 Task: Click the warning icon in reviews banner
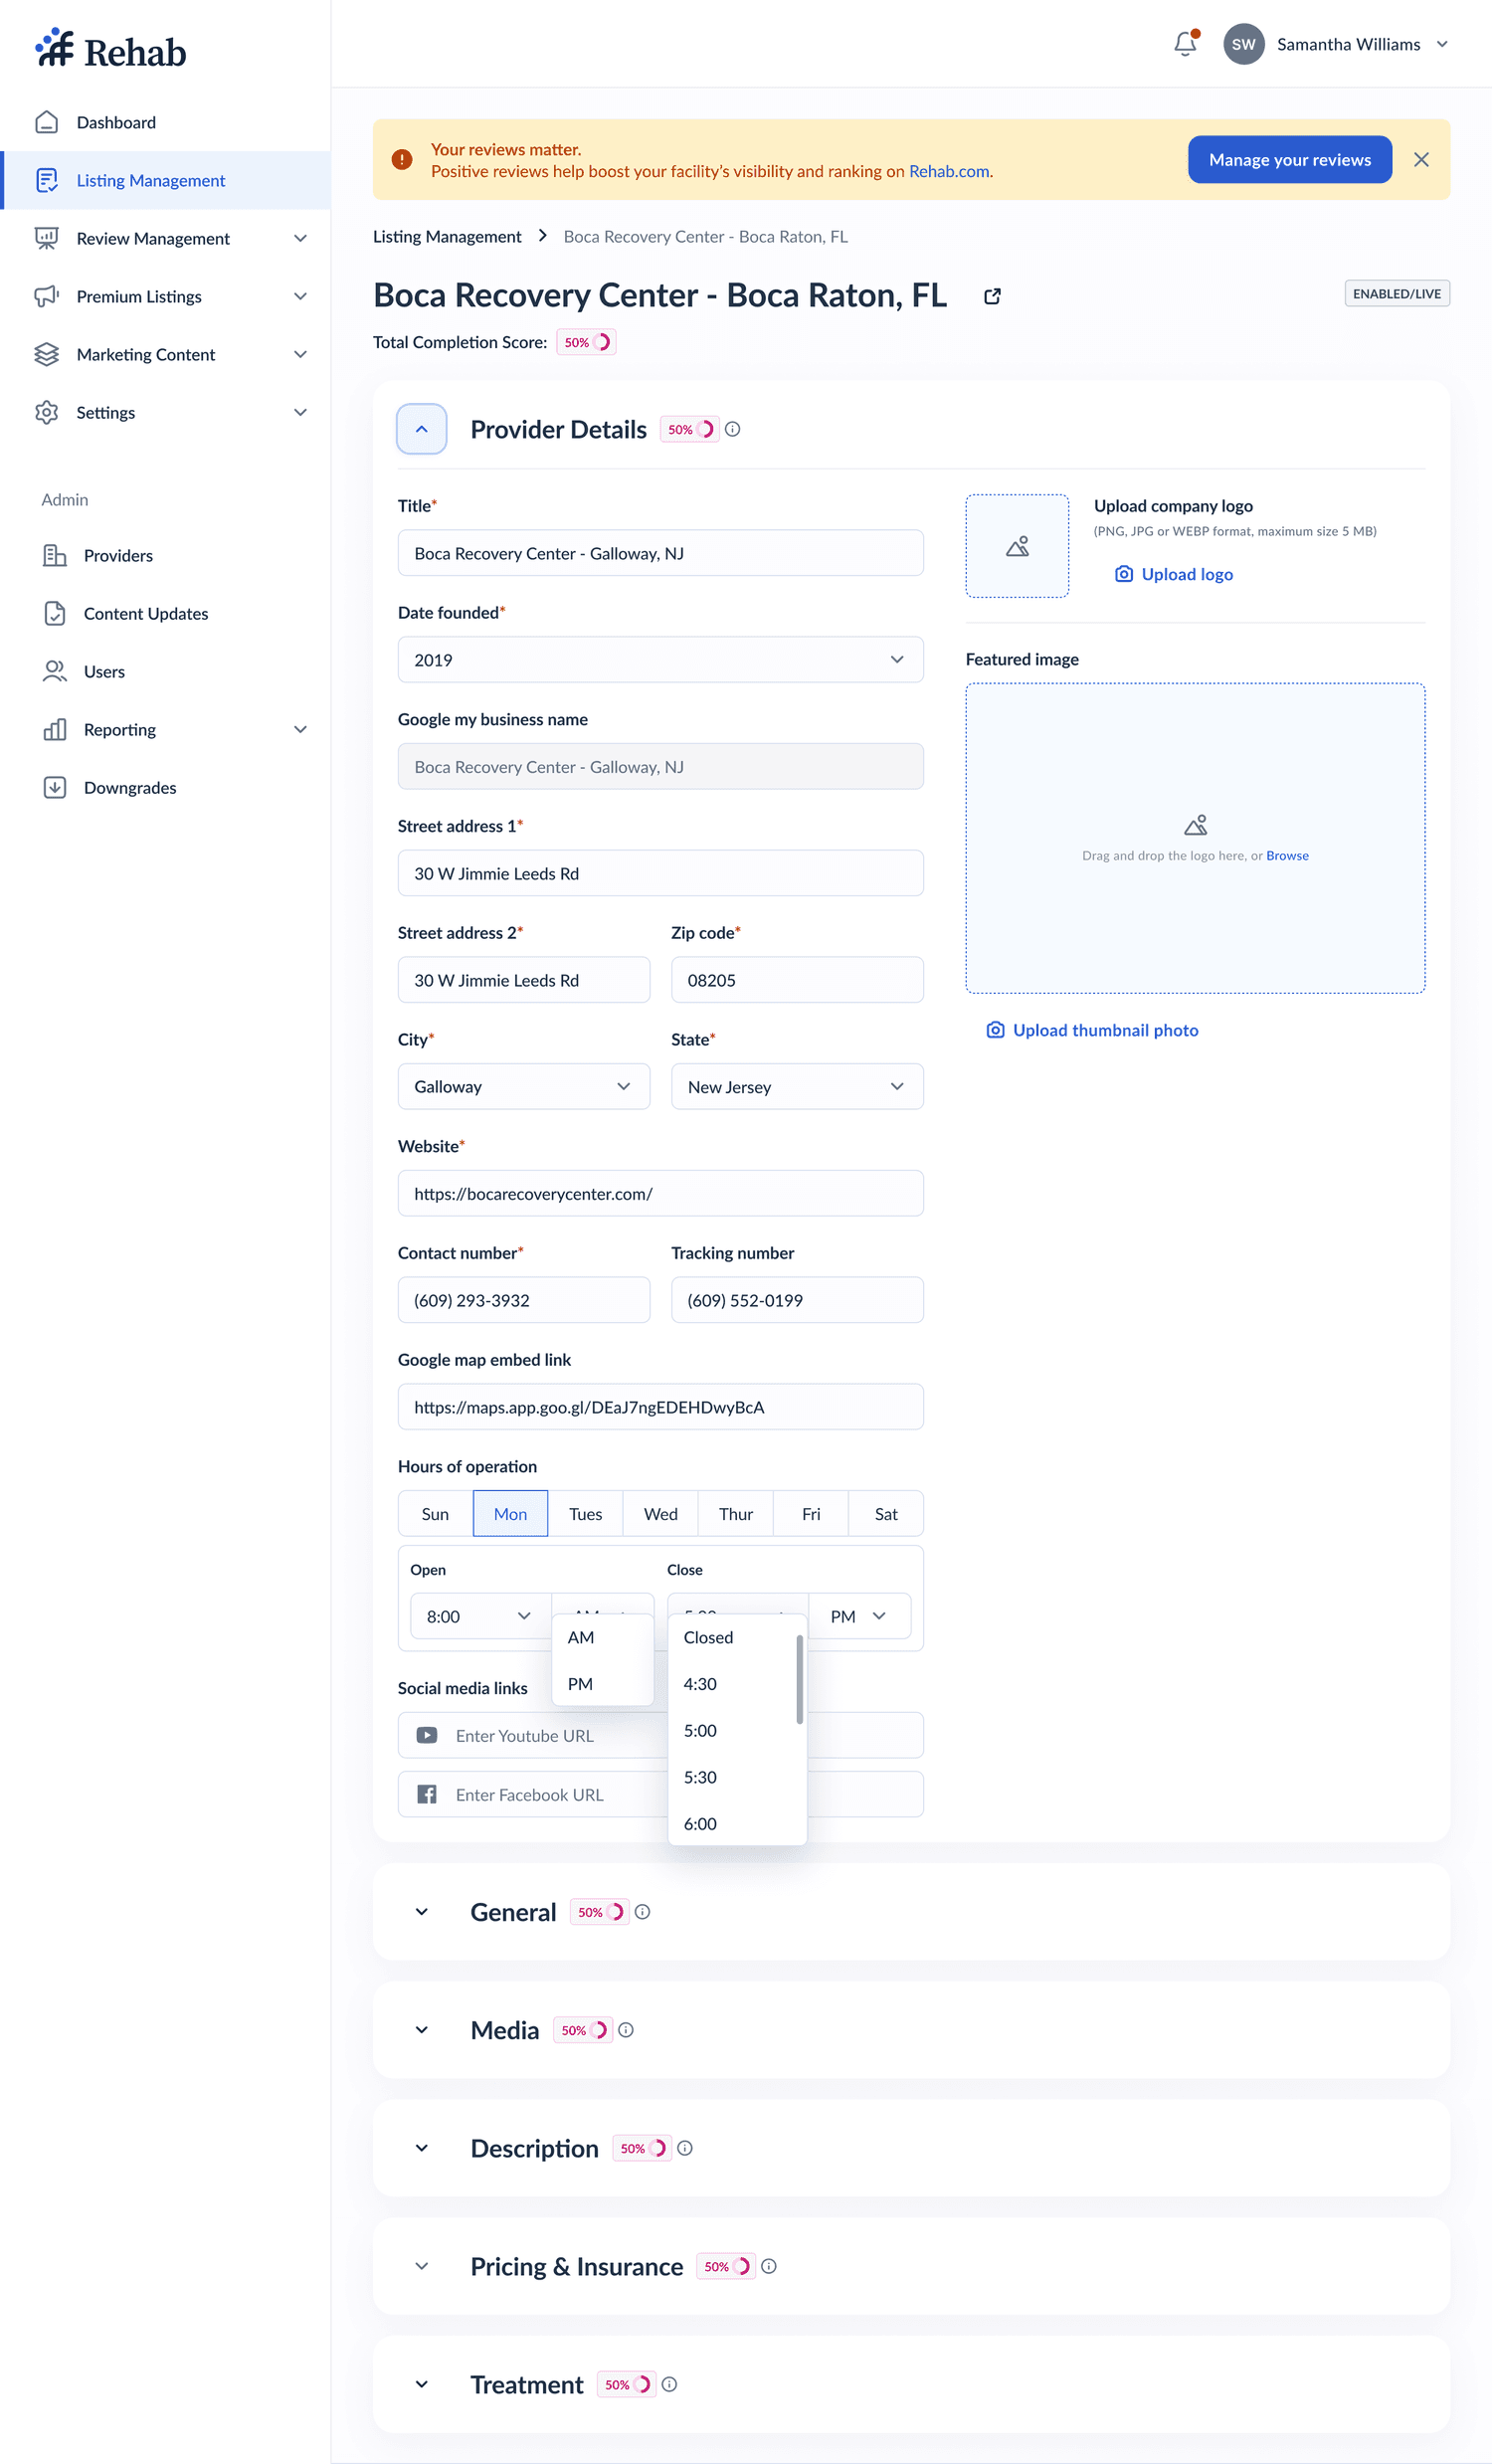click(x=402, y=160)
